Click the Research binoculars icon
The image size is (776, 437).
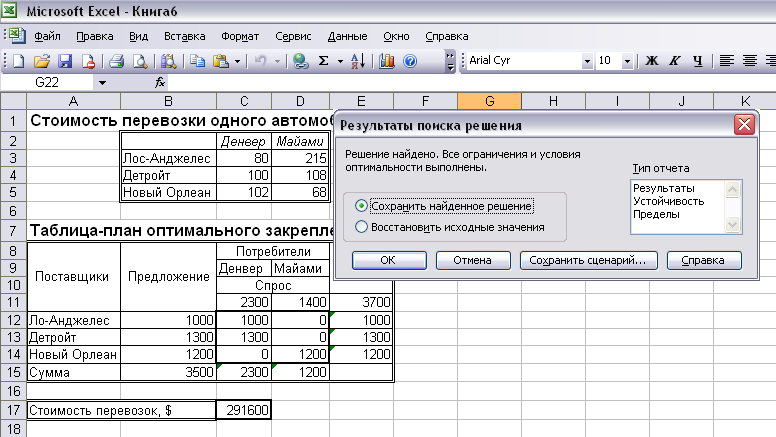(168, 61)
